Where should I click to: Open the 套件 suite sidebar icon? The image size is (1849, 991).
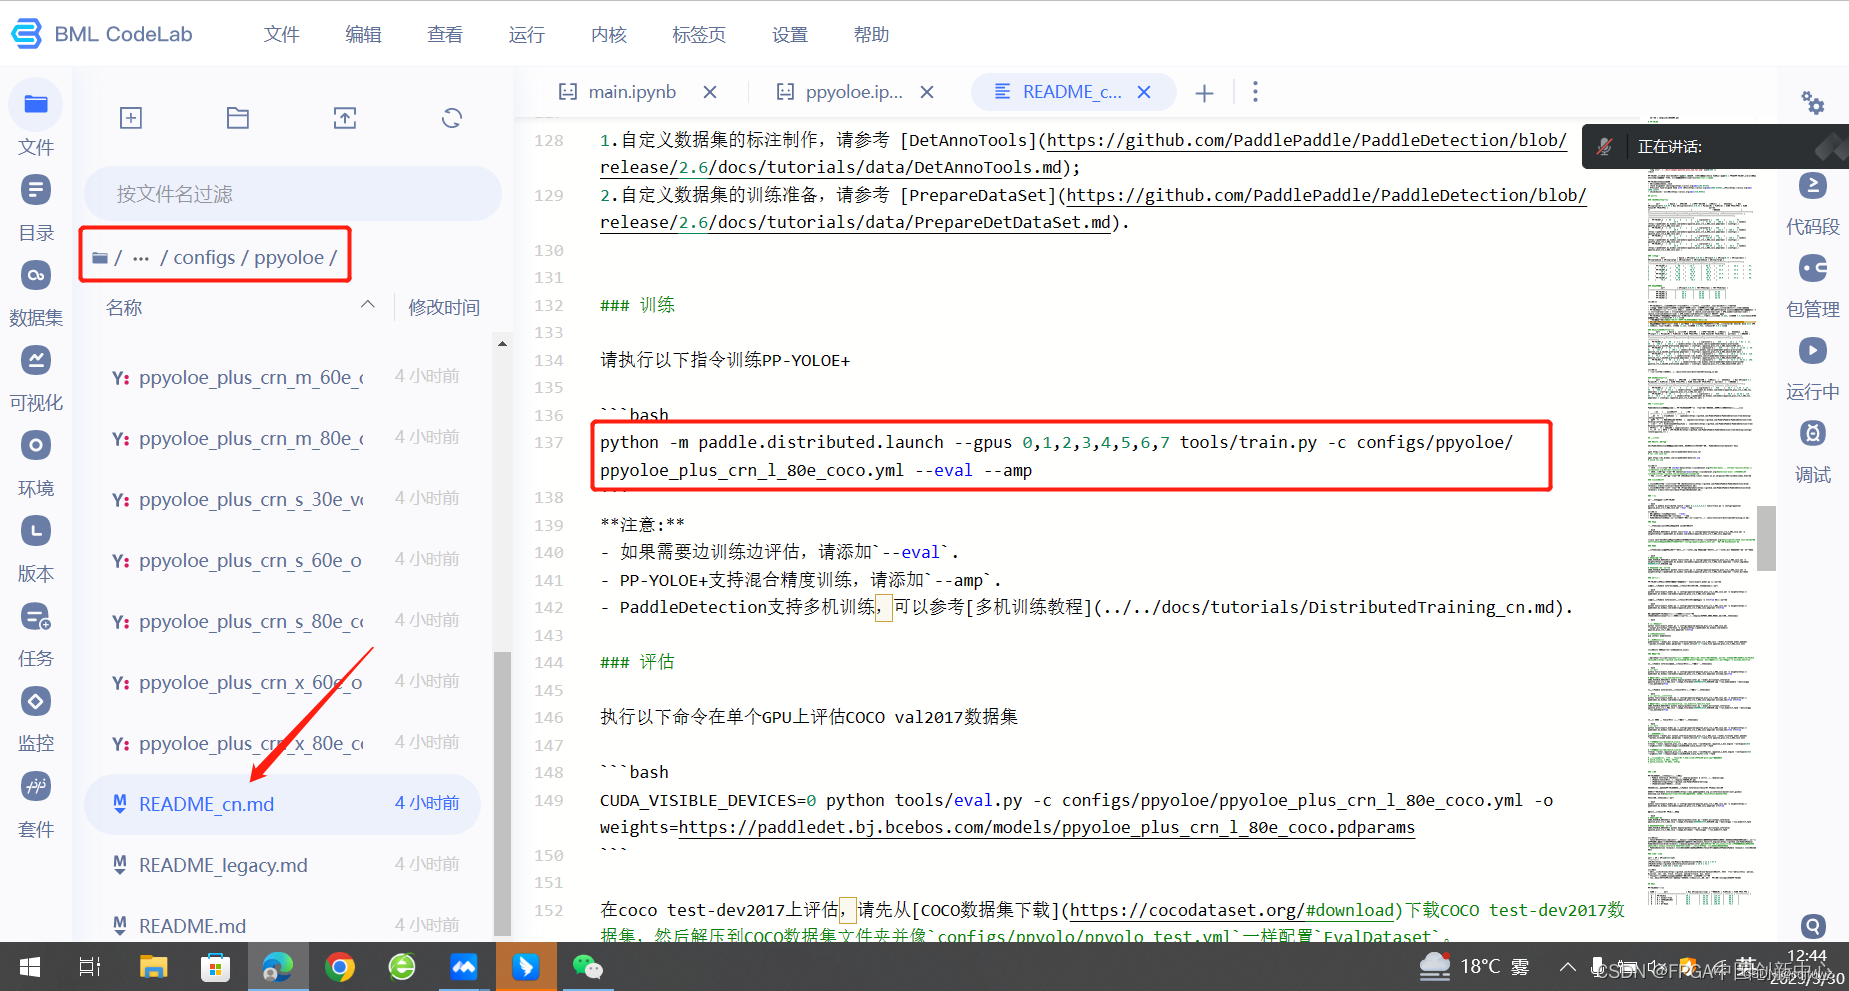pos(36,786)
